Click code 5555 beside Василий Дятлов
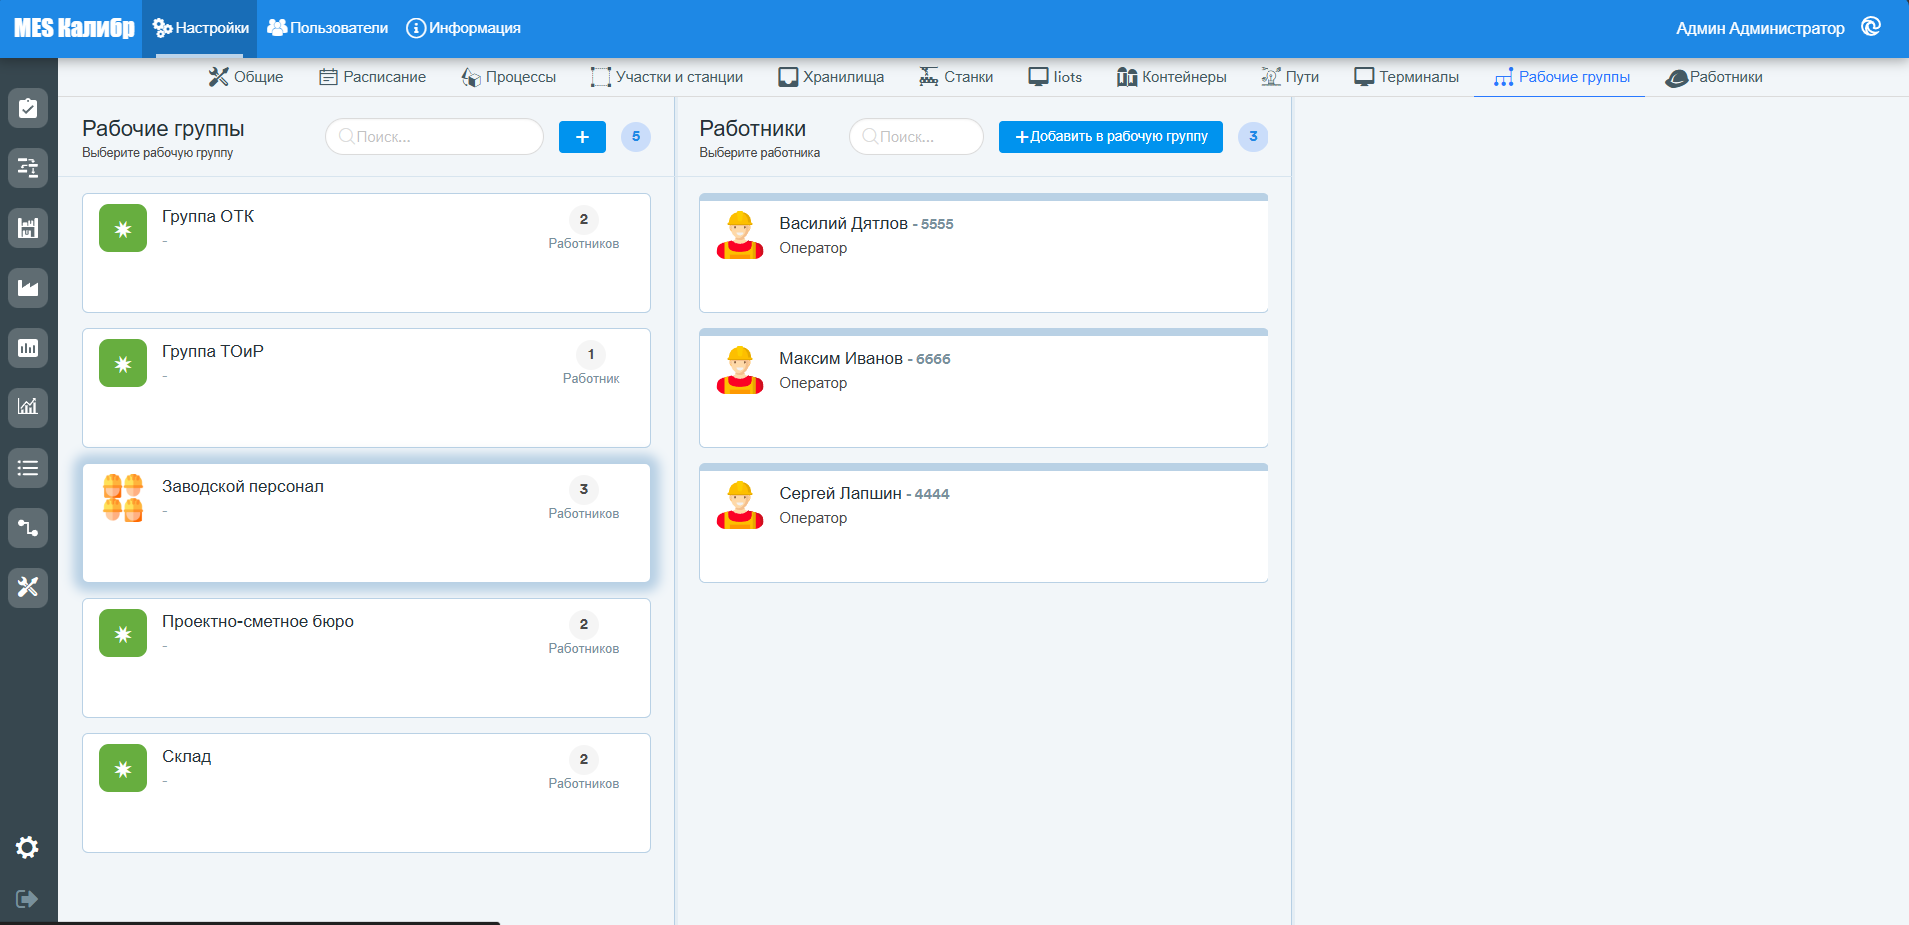This screenshot has height=925, width=1909. coord(937,224)
